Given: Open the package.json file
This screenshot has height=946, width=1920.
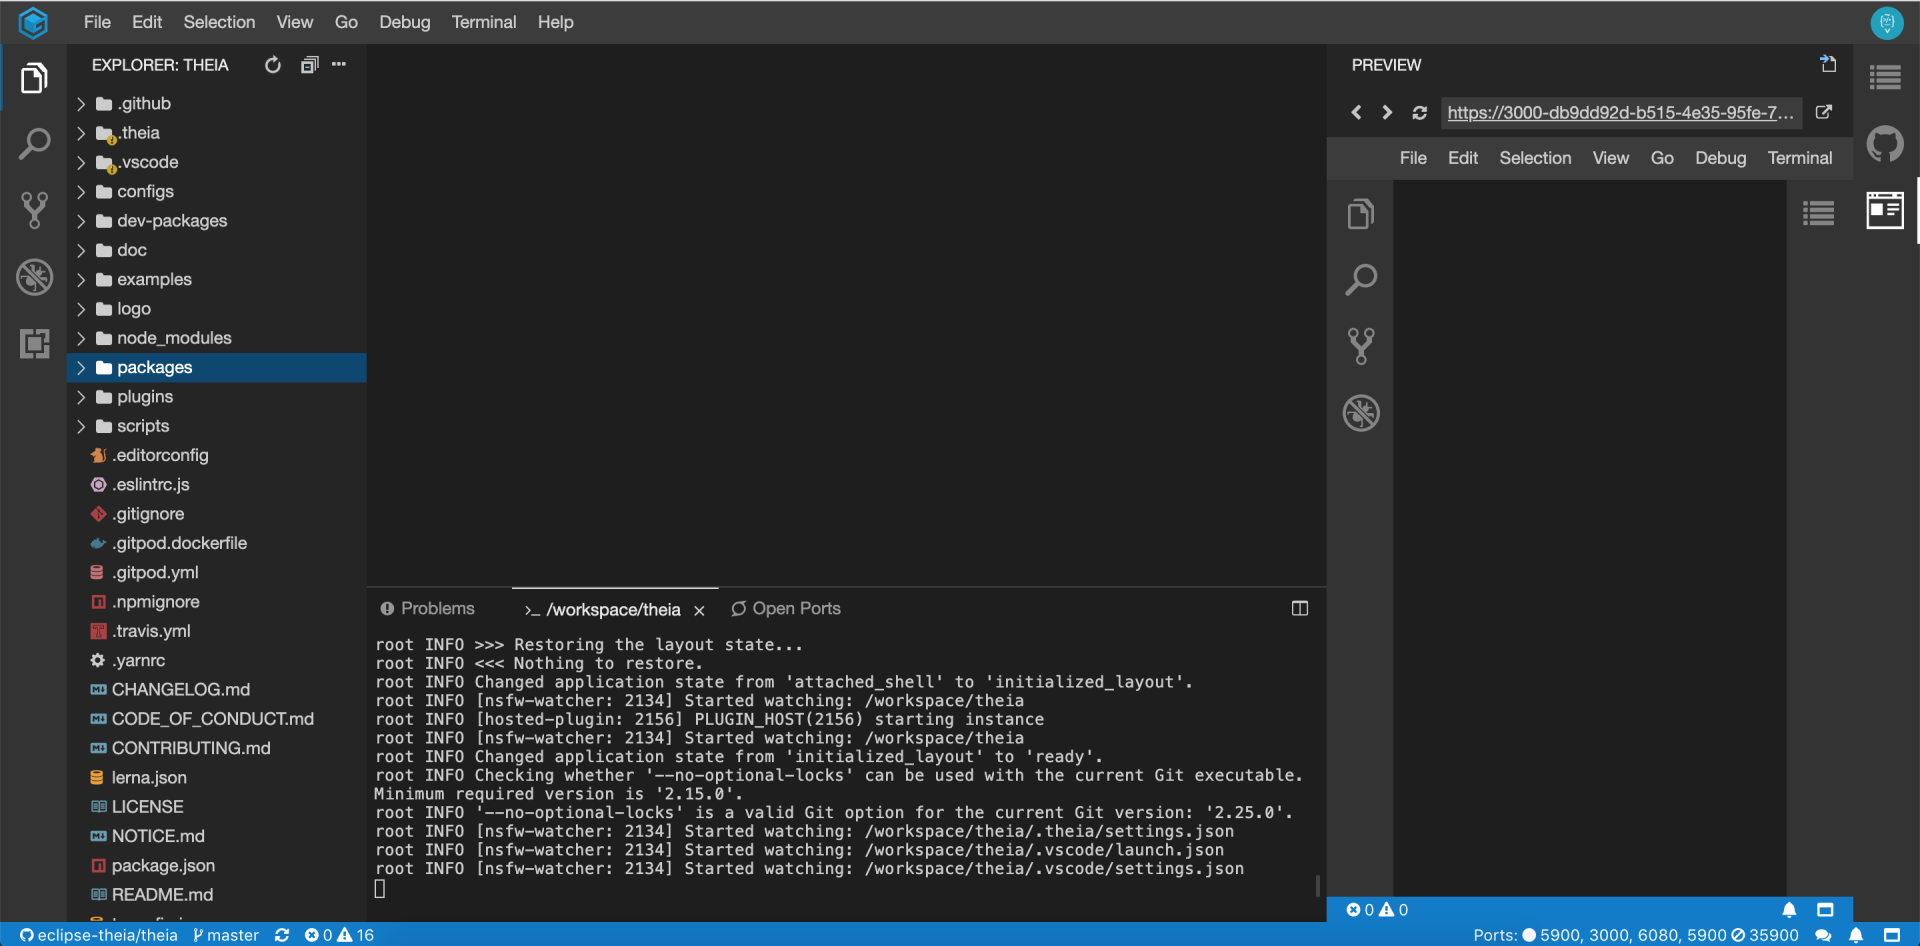Looking at the screenshot, I should (163, 865).
